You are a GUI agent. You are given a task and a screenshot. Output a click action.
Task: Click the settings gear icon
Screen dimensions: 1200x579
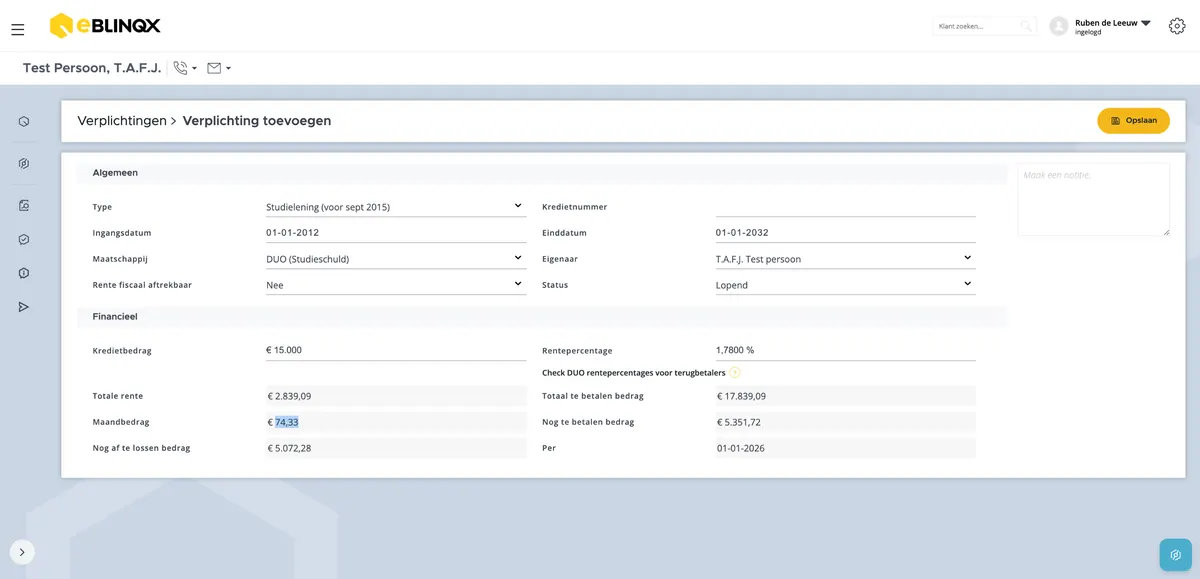click(1177, 26)
